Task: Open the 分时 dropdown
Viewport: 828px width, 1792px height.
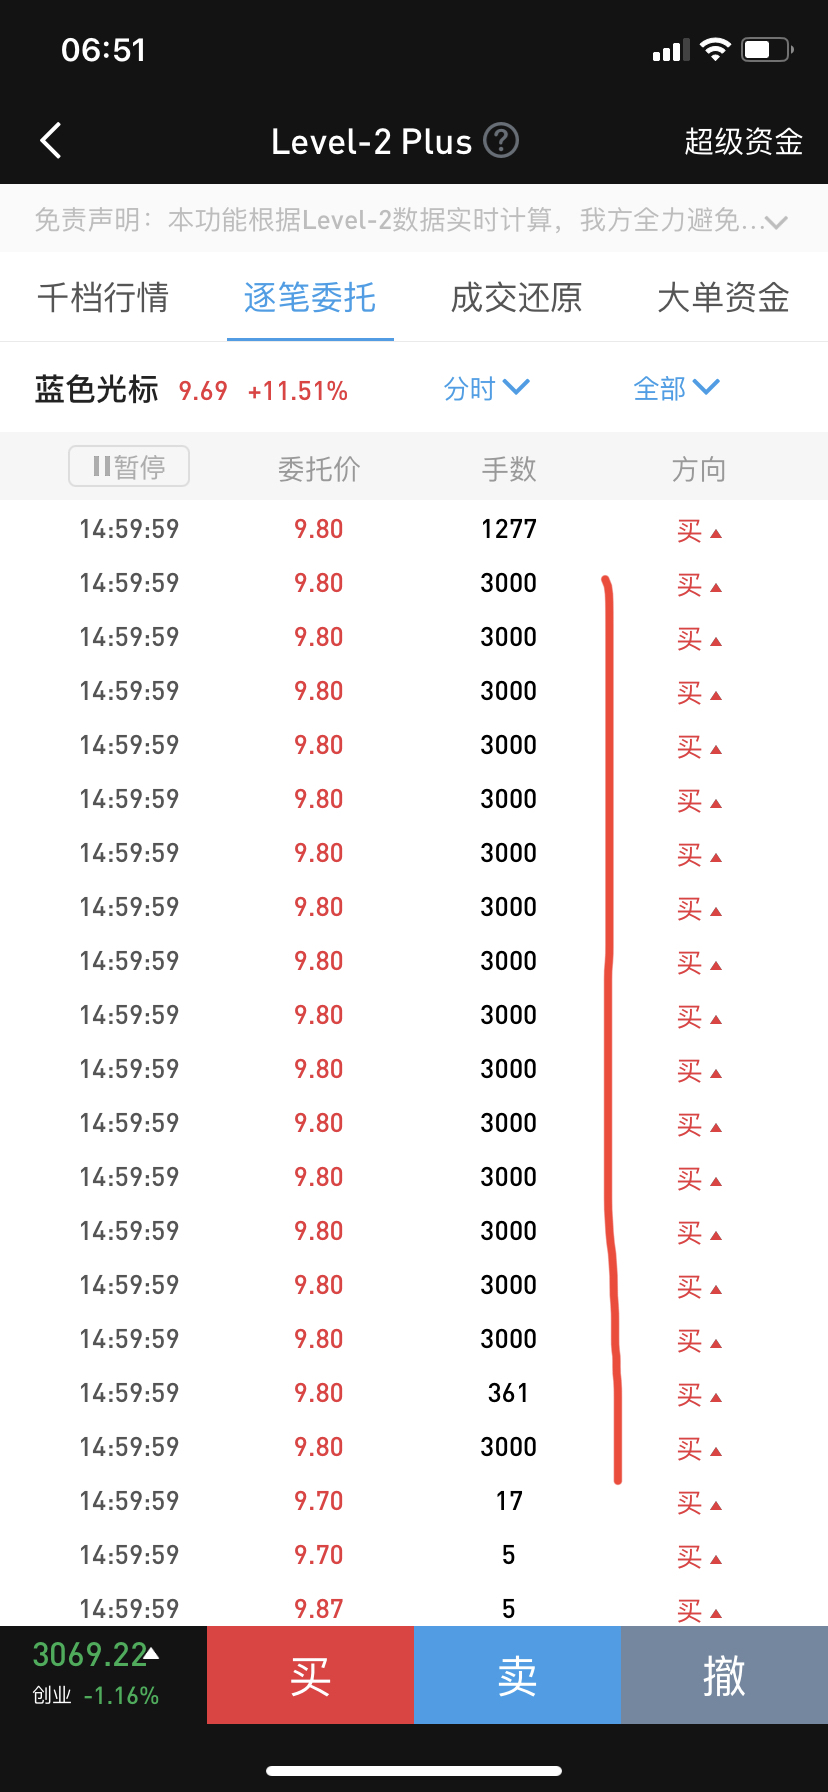Action: [x=486, y=388]
